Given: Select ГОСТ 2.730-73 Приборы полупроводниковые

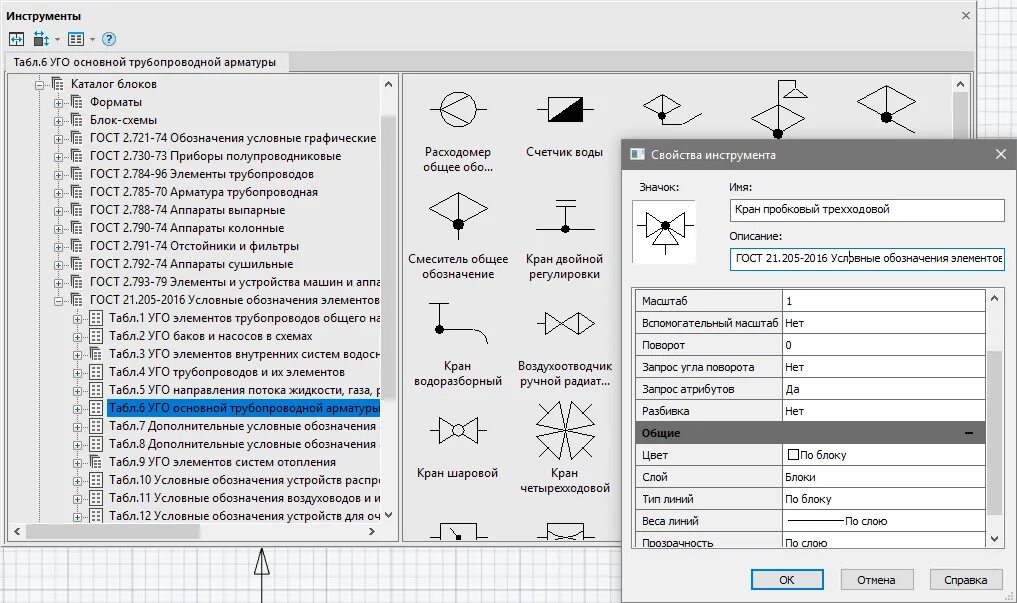Looking at the screenshot, I should point(215,156).
